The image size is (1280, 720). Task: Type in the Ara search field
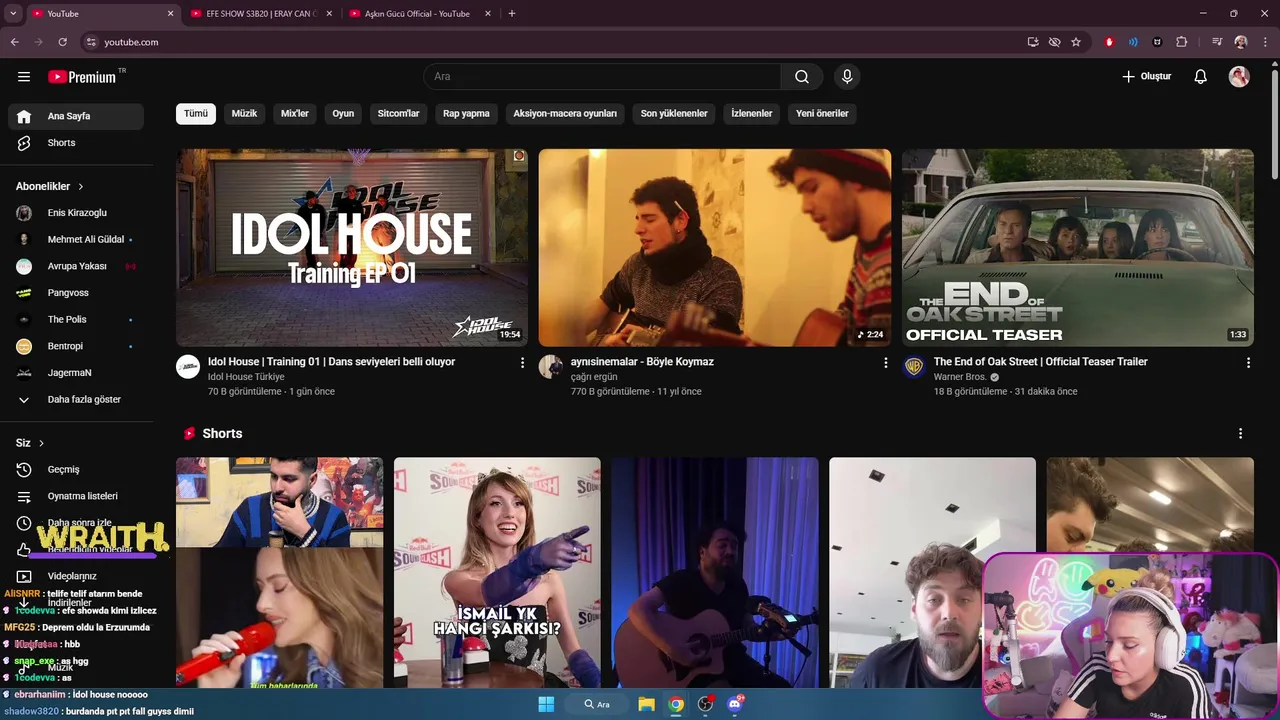[602, 77]
